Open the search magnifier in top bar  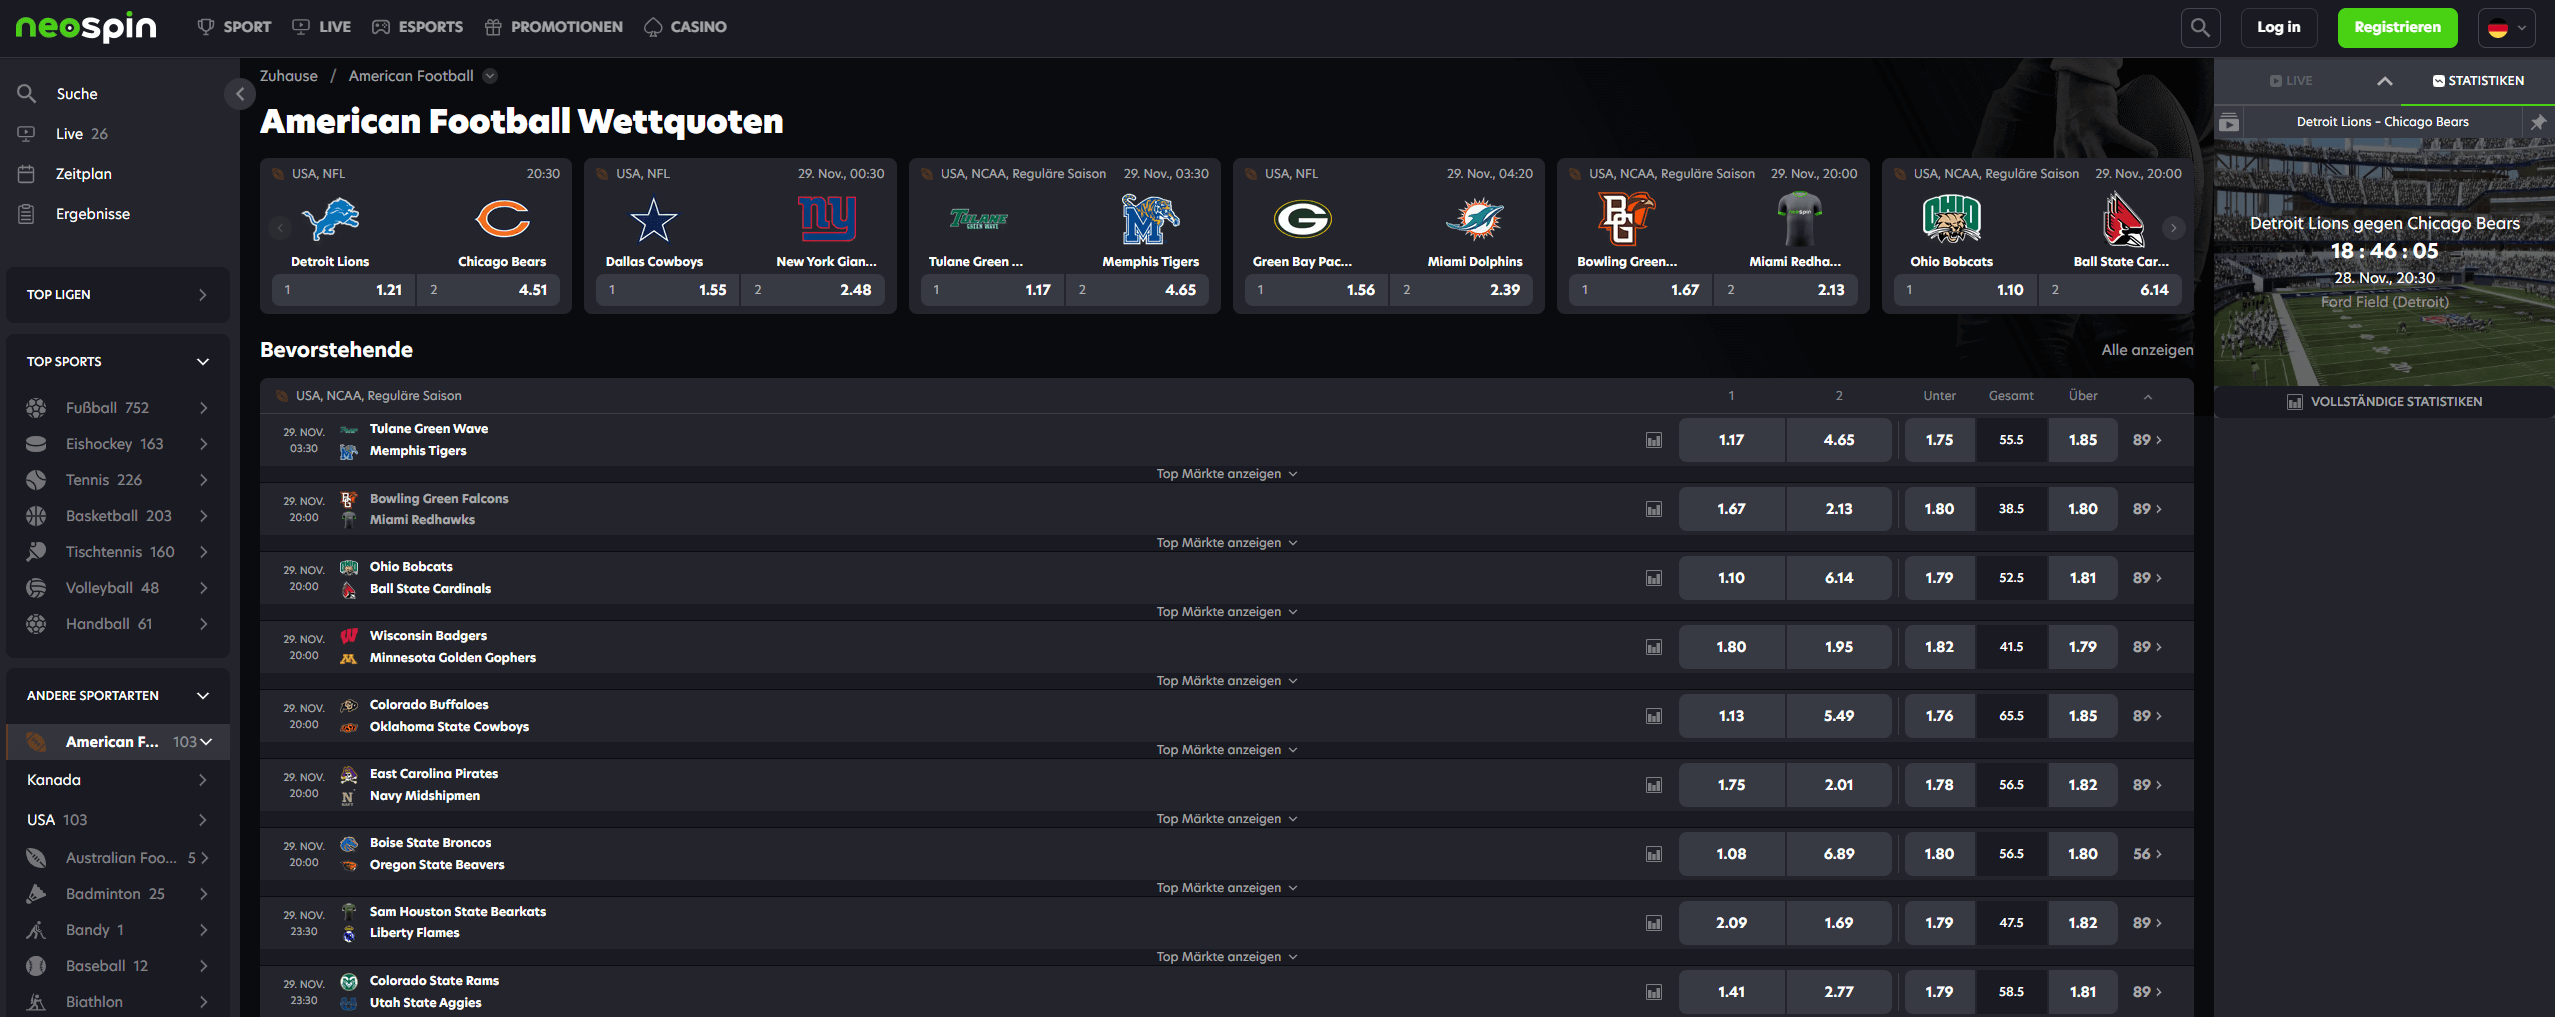click(x=2200, y=27)
